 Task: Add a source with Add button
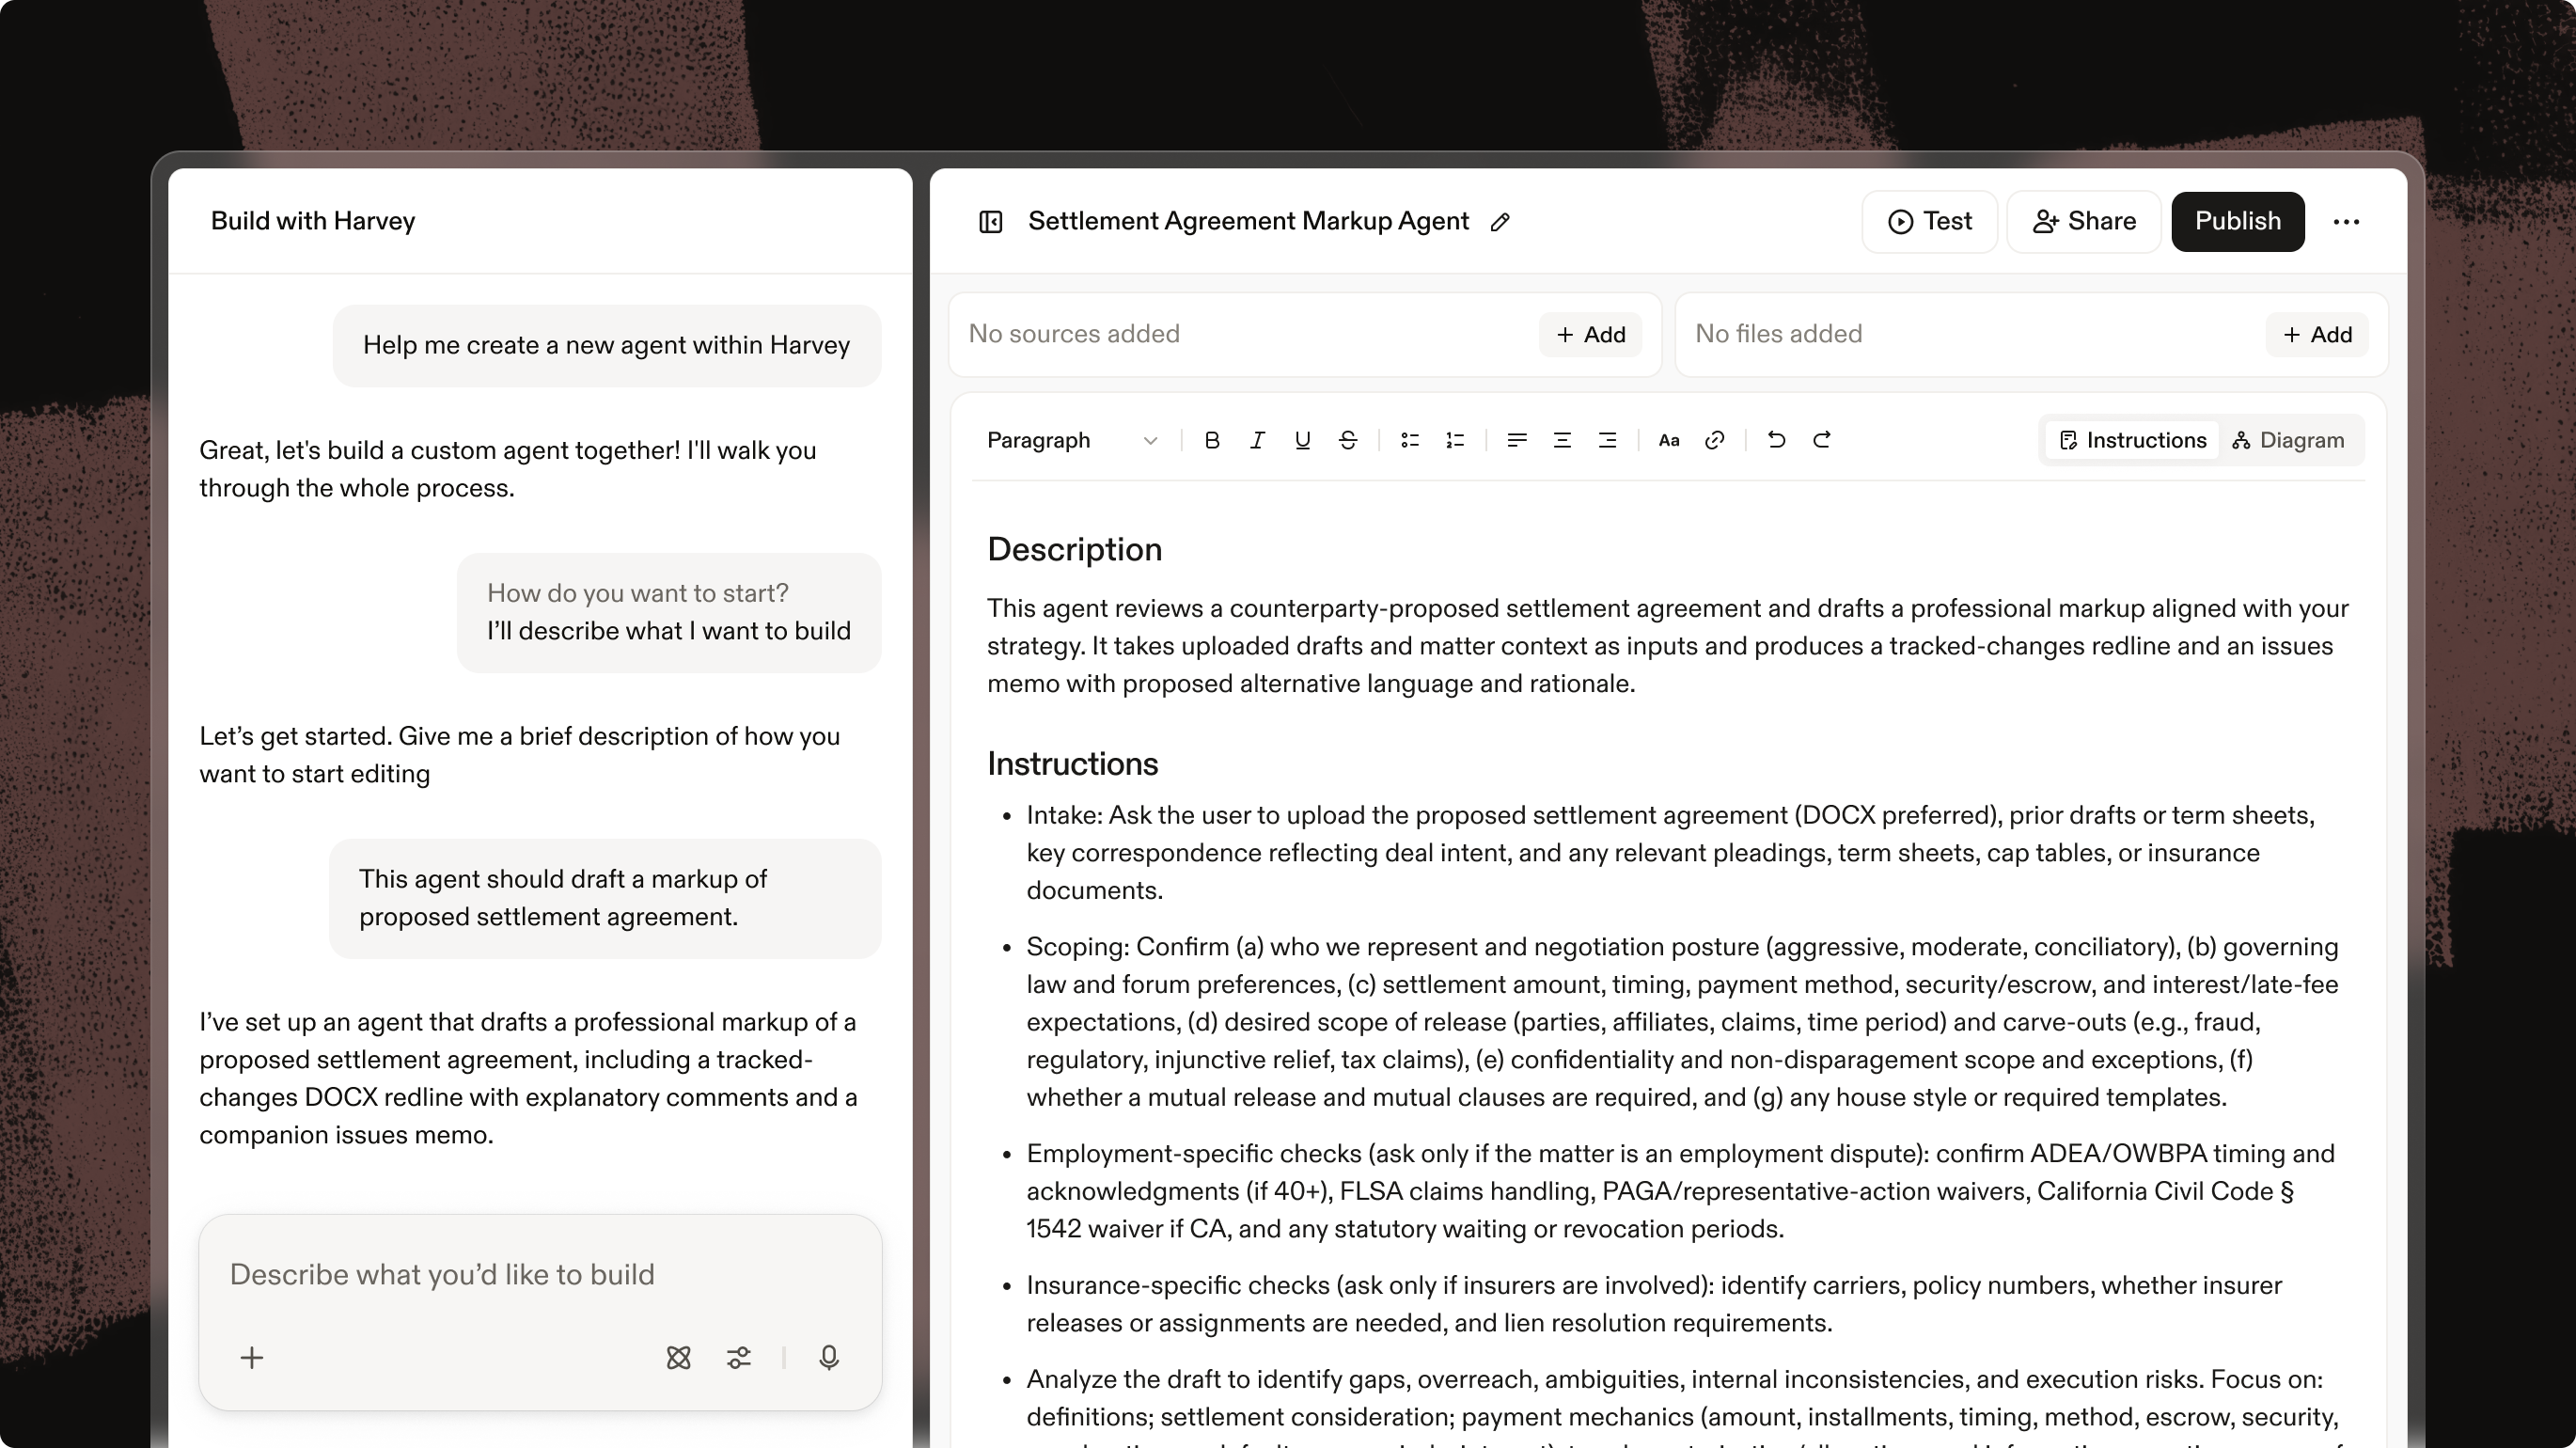click(1590, 334)
